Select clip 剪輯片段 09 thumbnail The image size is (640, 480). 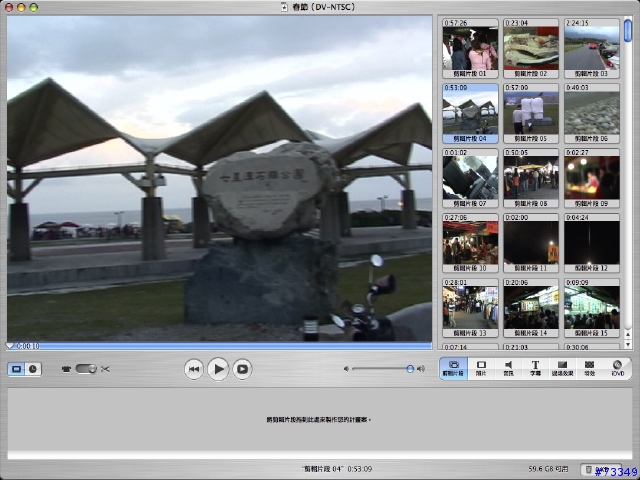pyautogui.click(x=592, y=178)
